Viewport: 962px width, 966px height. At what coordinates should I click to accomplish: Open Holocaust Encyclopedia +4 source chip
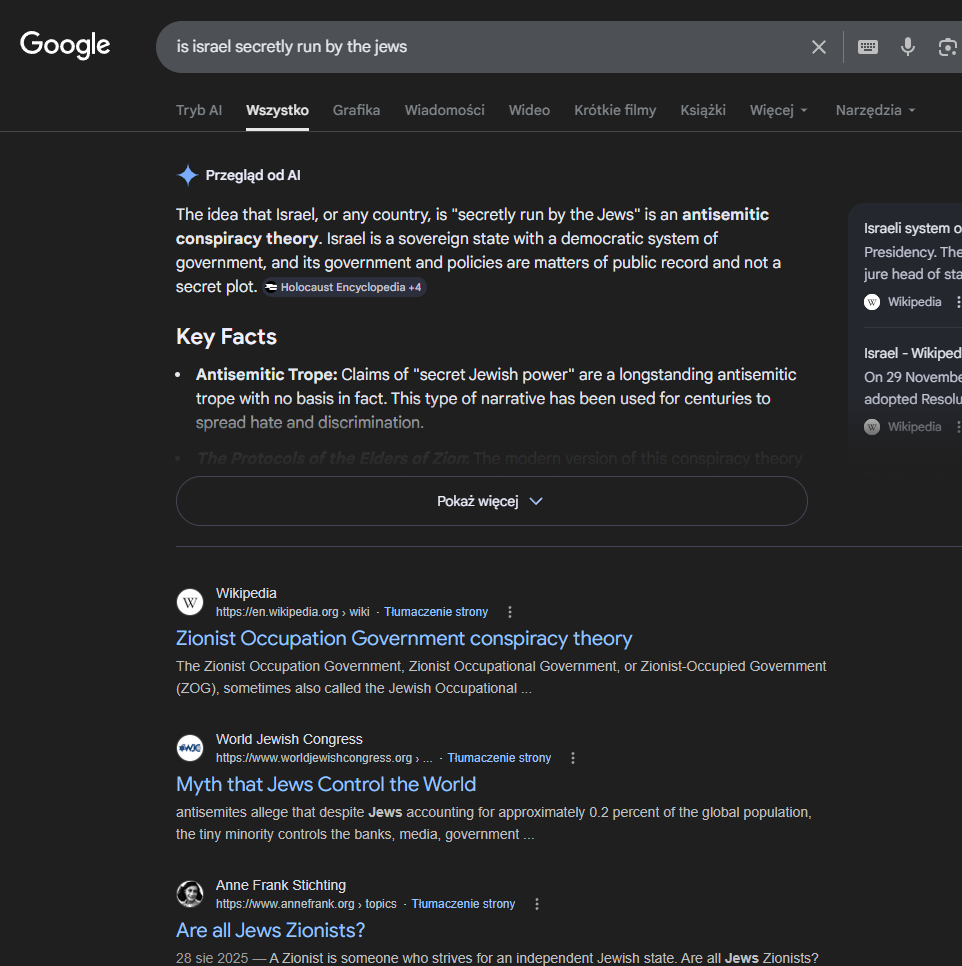344,287
